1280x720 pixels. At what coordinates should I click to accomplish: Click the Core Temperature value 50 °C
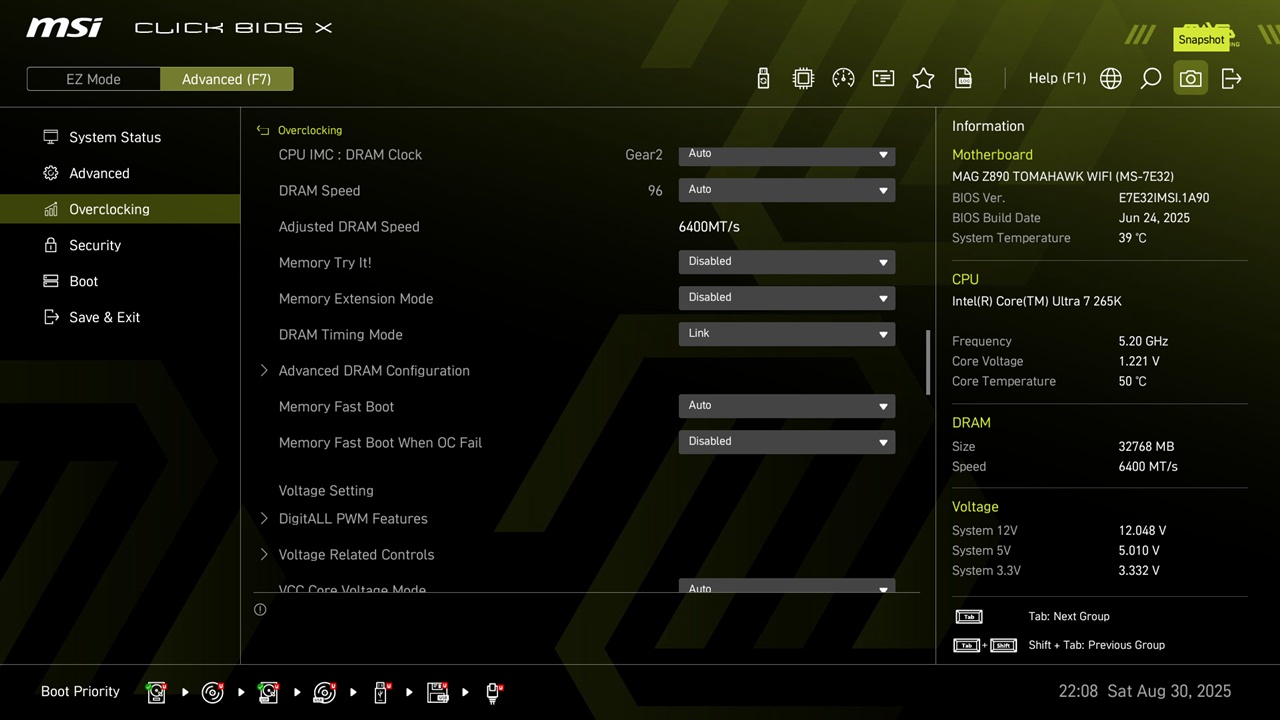point(1132,381)
